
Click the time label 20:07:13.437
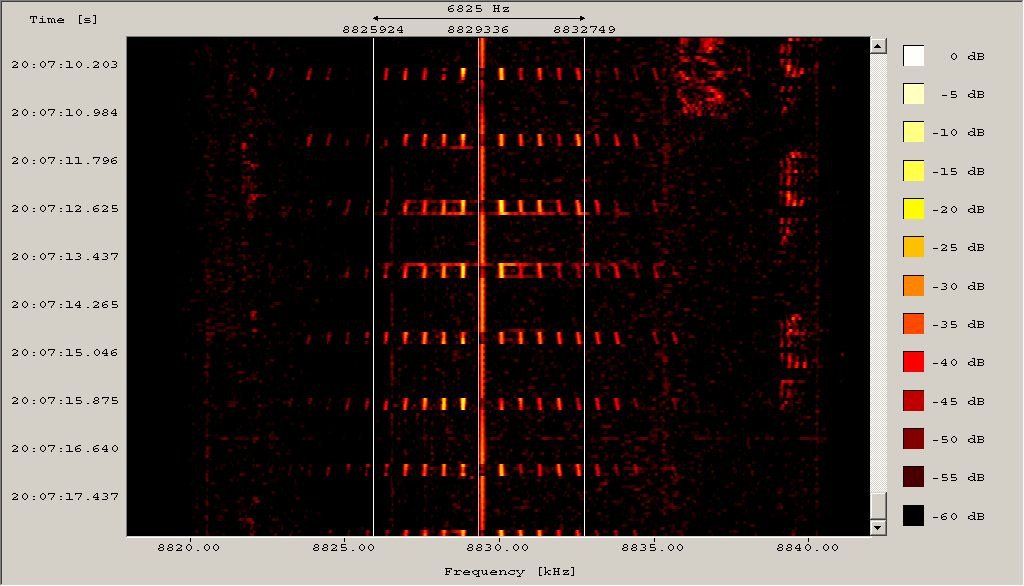tap(65, 256)
